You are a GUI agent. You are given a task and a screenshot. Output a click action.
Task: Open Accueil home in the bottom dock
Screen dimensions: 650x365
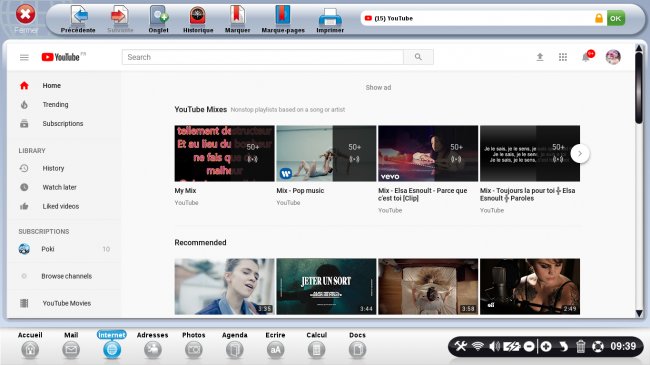pos(30,345)
